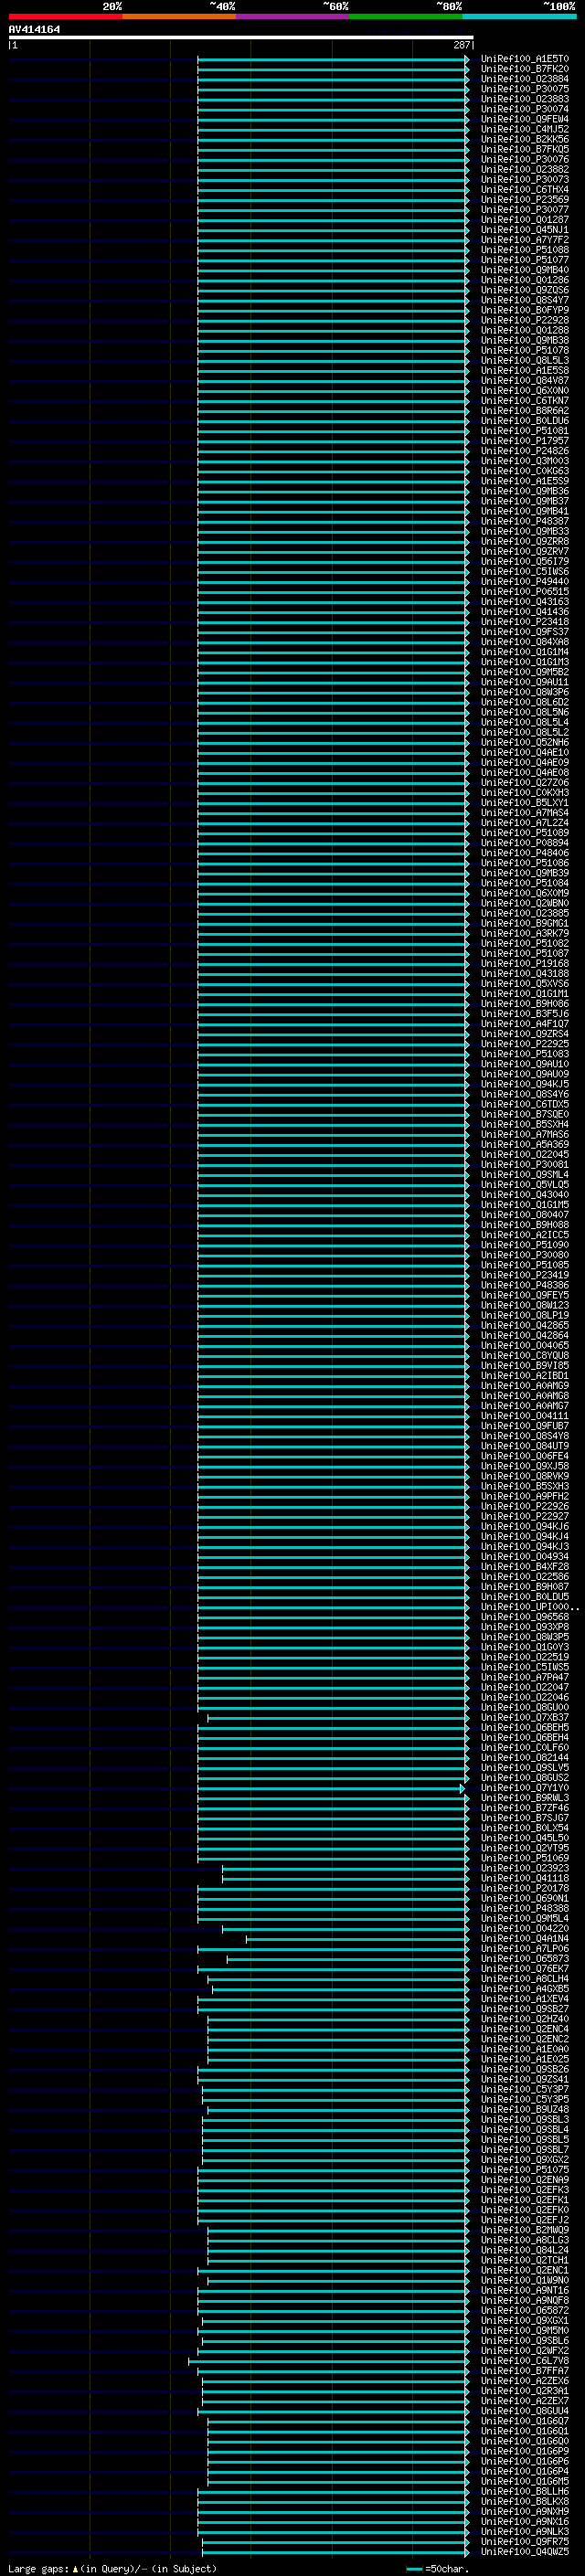Screen dimensions: 585x2576
Task: Select the UniRef100_A7Y7F2 label
Action: tap(524, 239)
